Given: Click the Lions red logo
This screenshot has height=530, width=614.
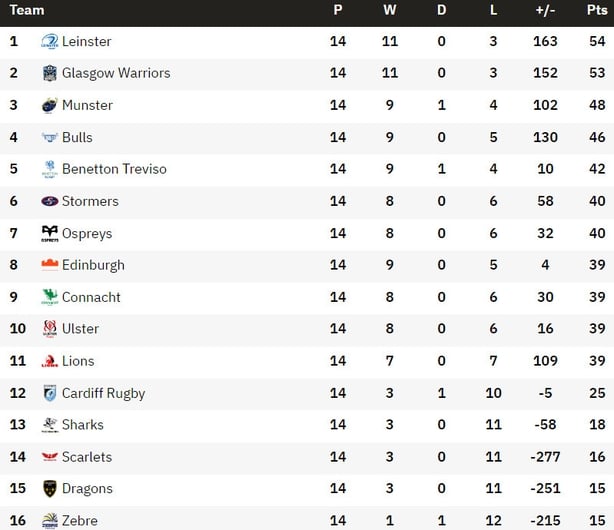Looking at the screenshot, I should [x=49, y=361].
